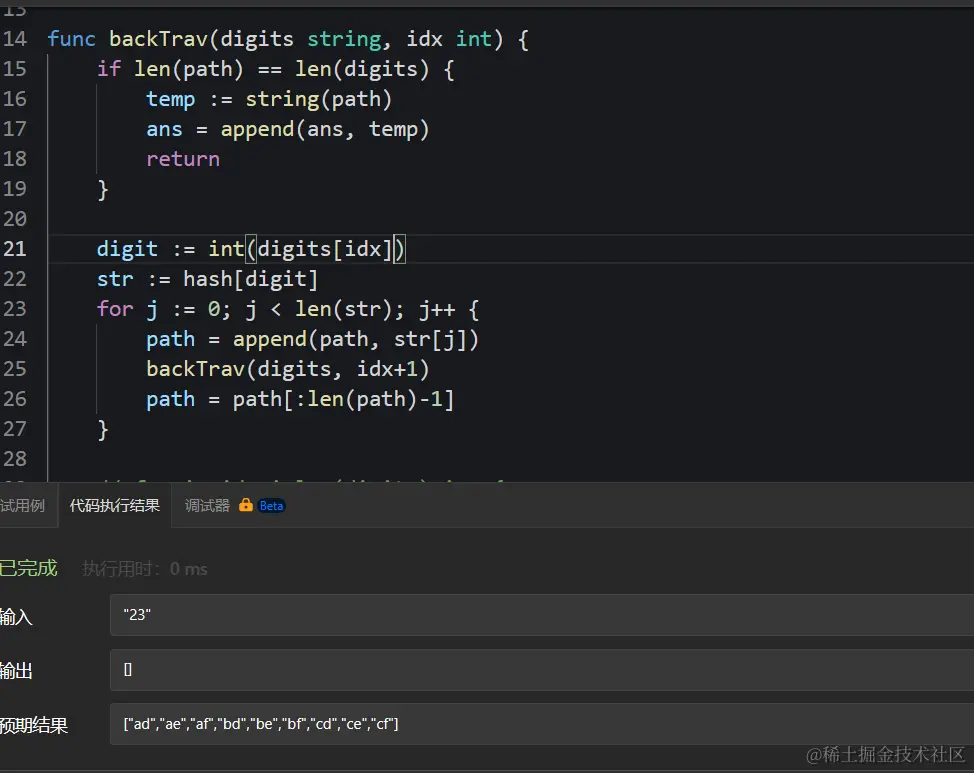Click closing brace on line 19
This screenshot has width=974, height=773.
103,190
